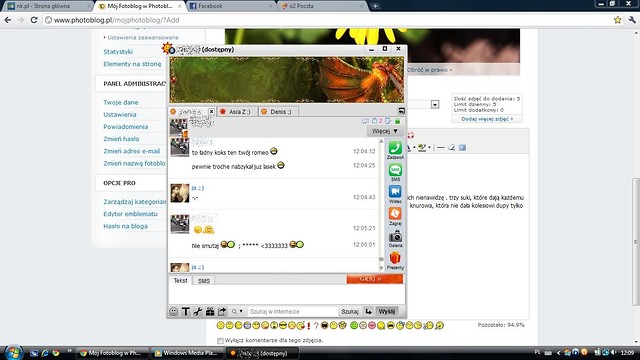Open the Dodaj więcej zdjęć link
This screenshot has width=640, height=360.
tap(487, 119)
